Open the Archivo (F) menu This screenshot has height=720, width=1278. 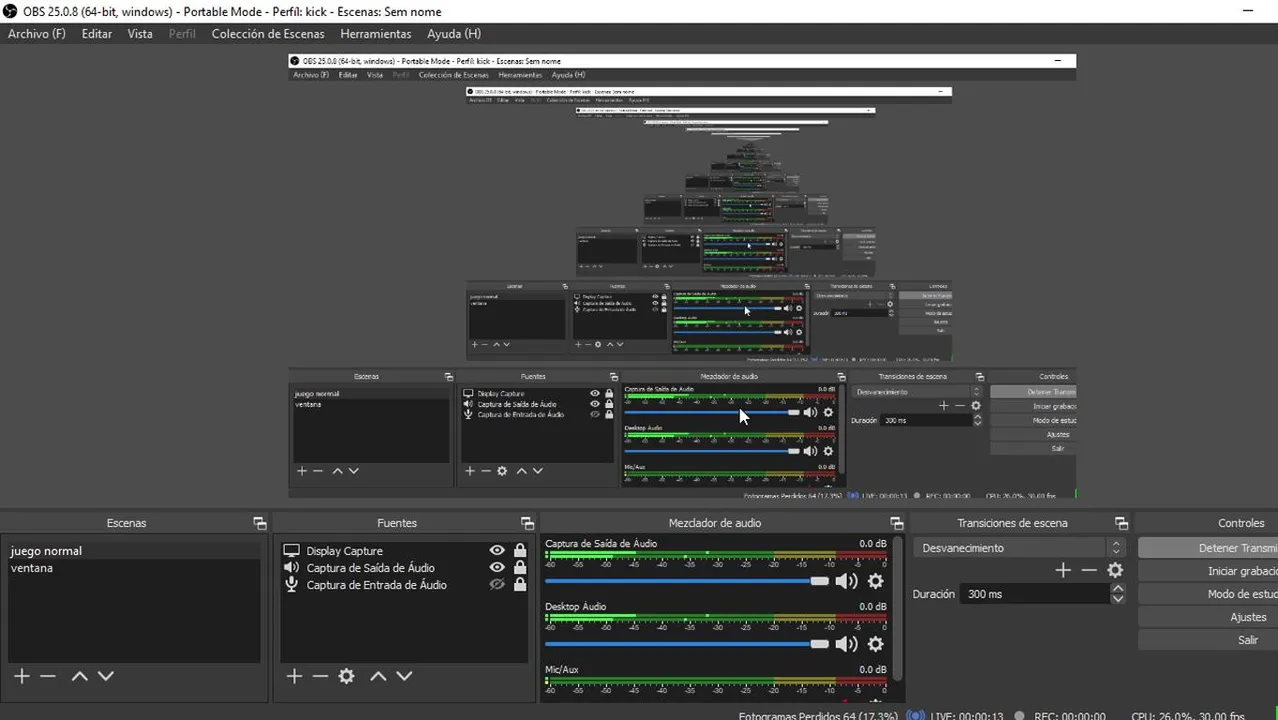click(37, 34)
